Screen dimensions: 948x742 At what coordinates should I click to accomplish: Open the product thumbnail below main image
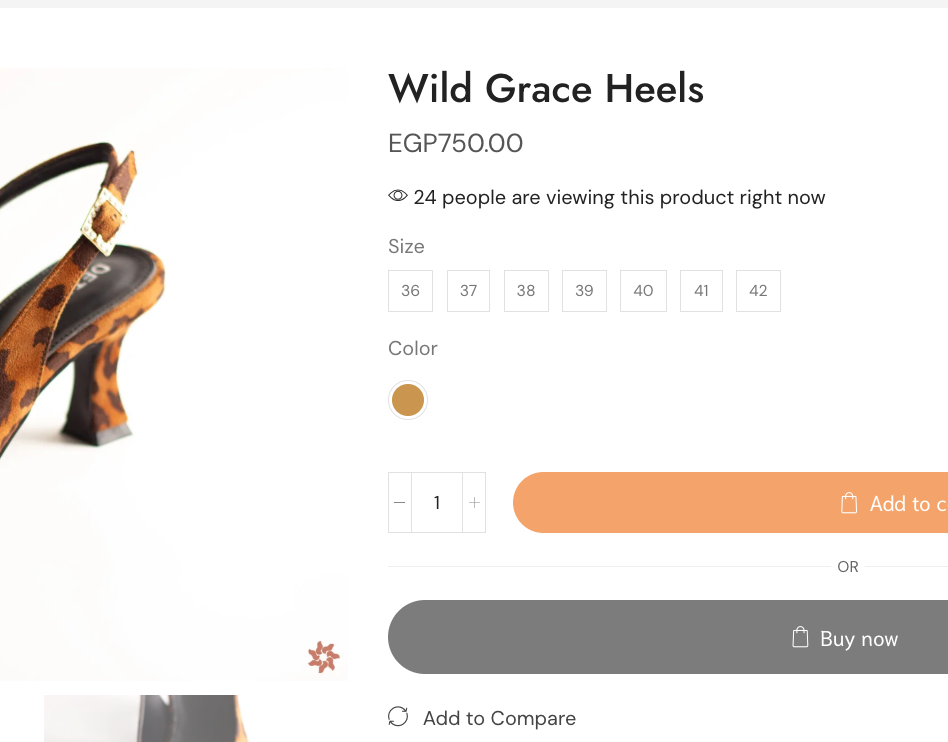[x=146, y=718]
